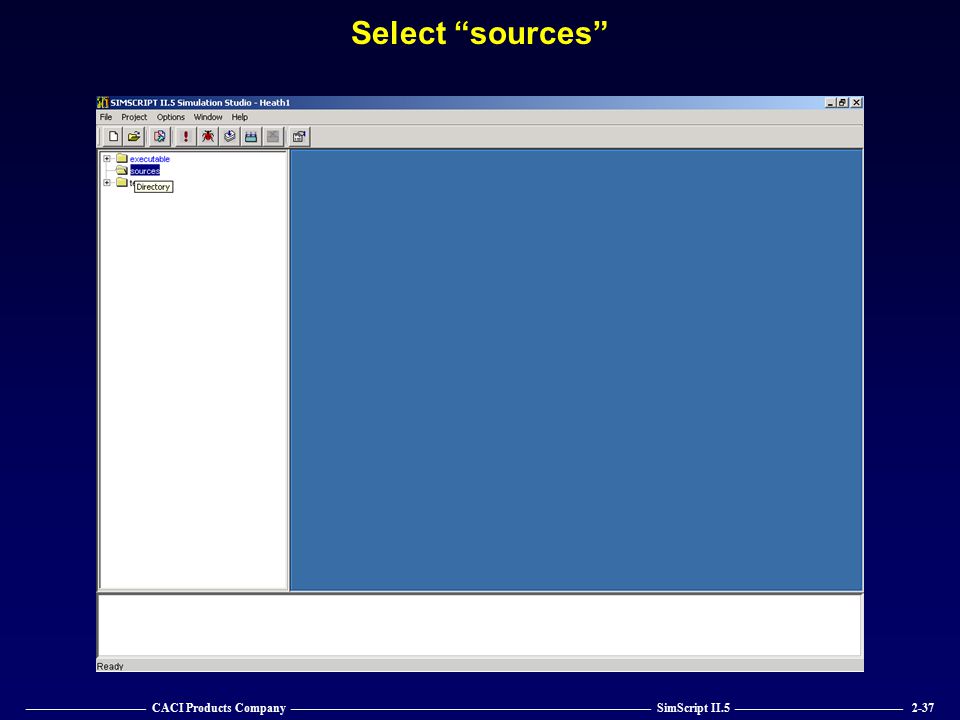Click the Open folder toolbar icon

click(134, 137)
